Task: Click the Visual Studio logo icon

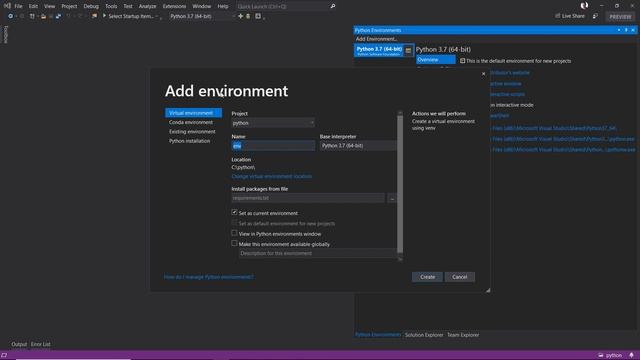Action: tap(7, 6)
